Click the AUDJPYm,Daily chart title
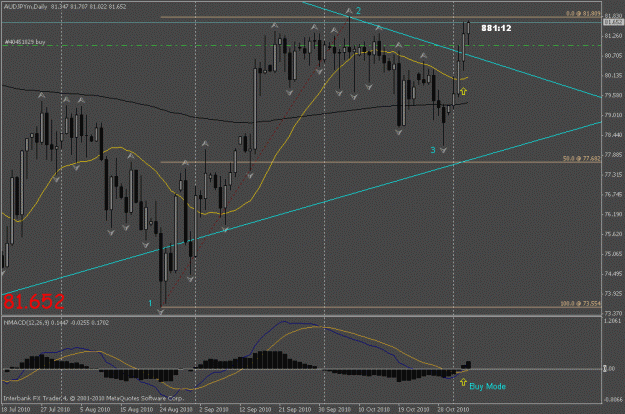Viewport: 625px width, 414px height. coord(26,7)
